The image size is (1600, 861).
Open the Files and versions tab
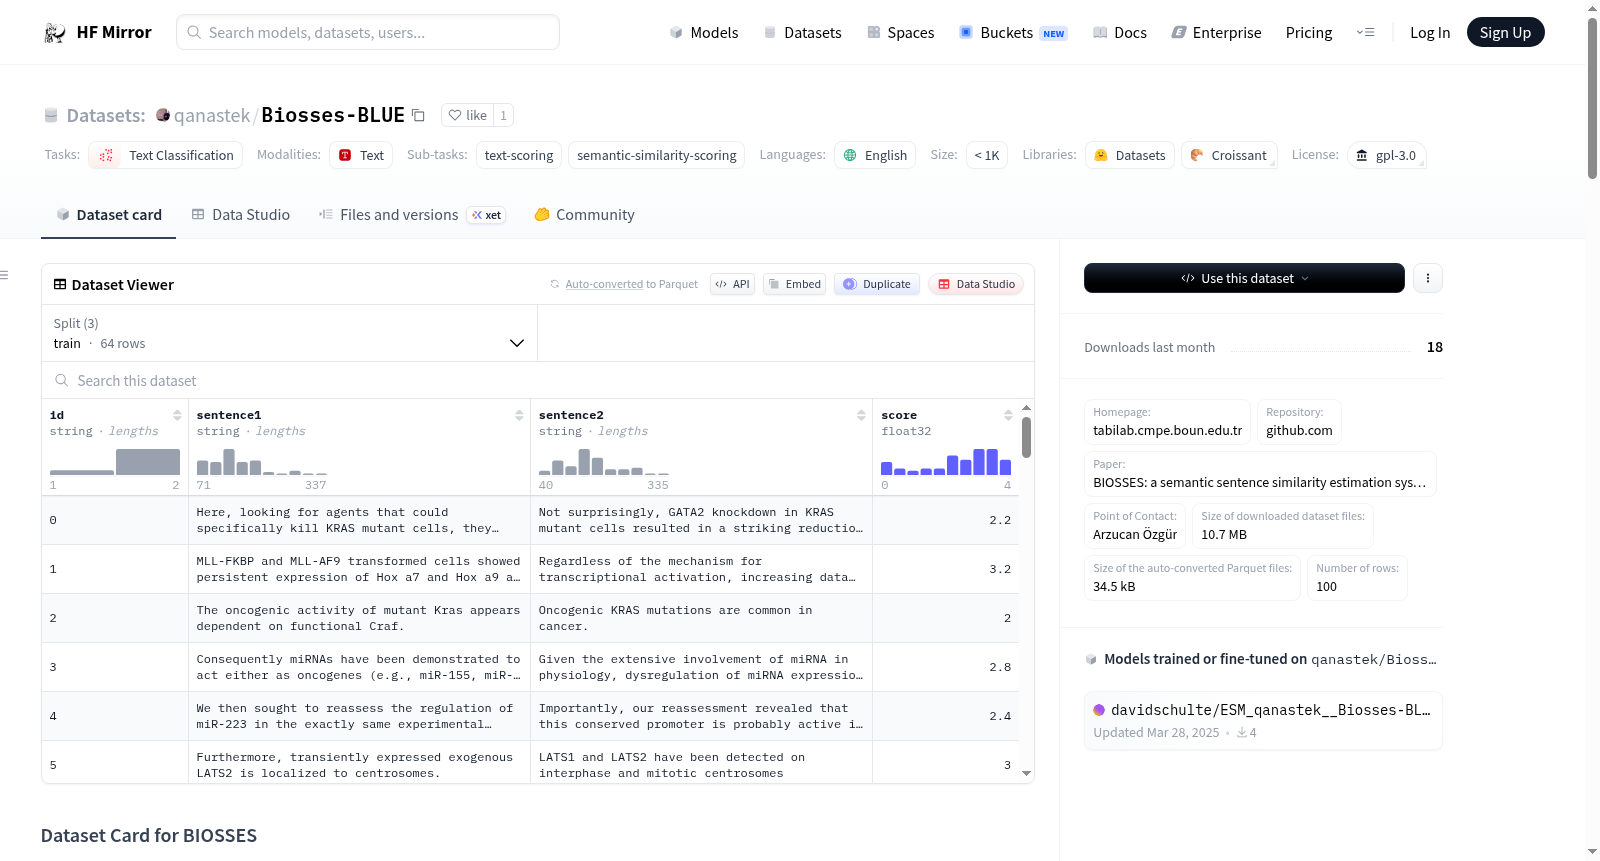[412, 215]
